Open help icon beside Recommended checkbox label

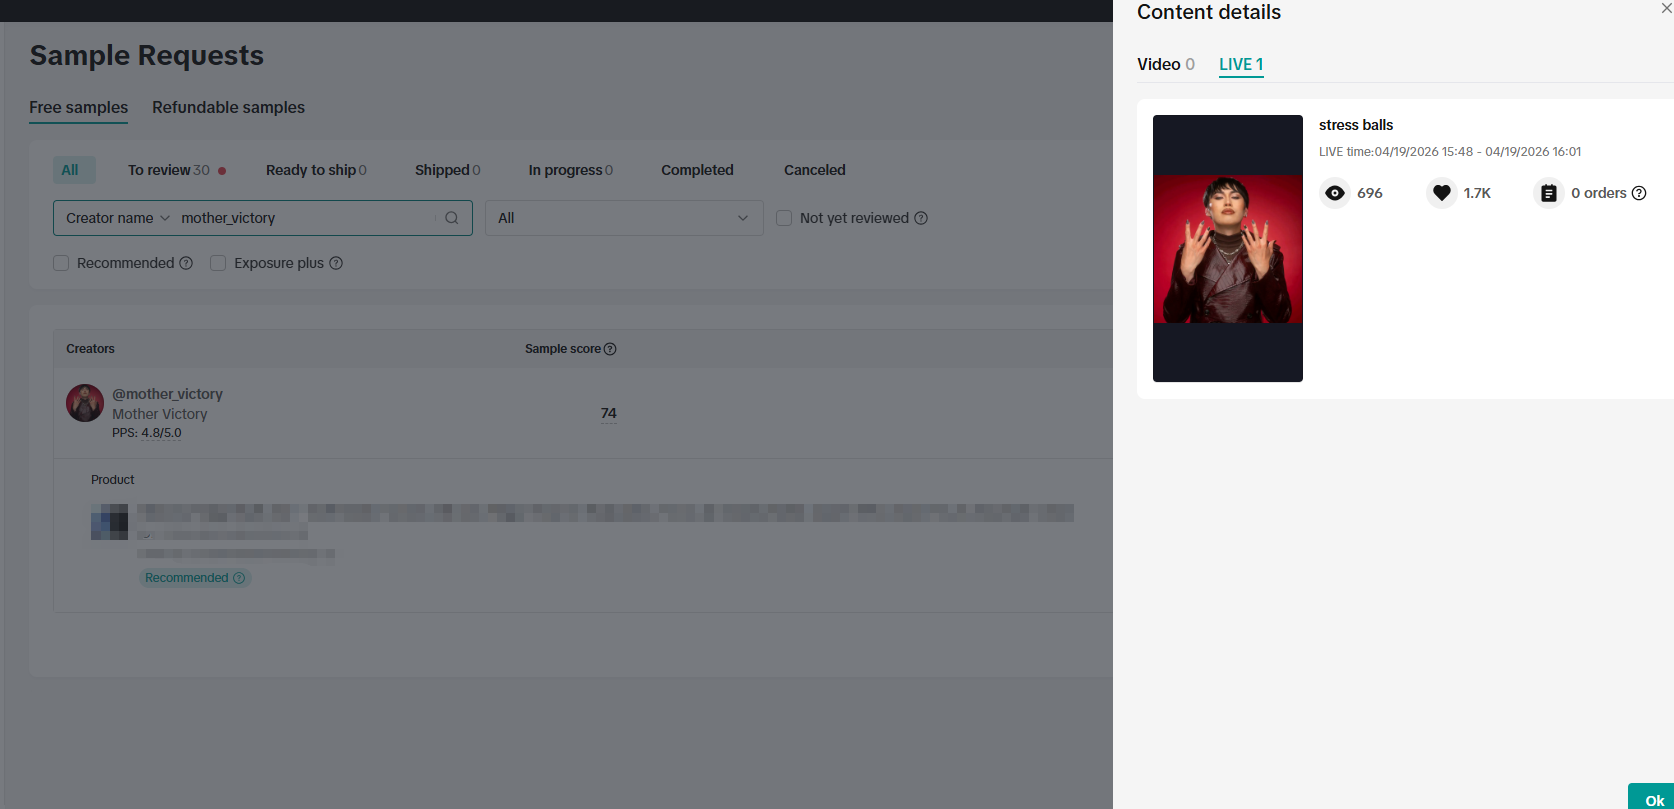click(186, 263)
